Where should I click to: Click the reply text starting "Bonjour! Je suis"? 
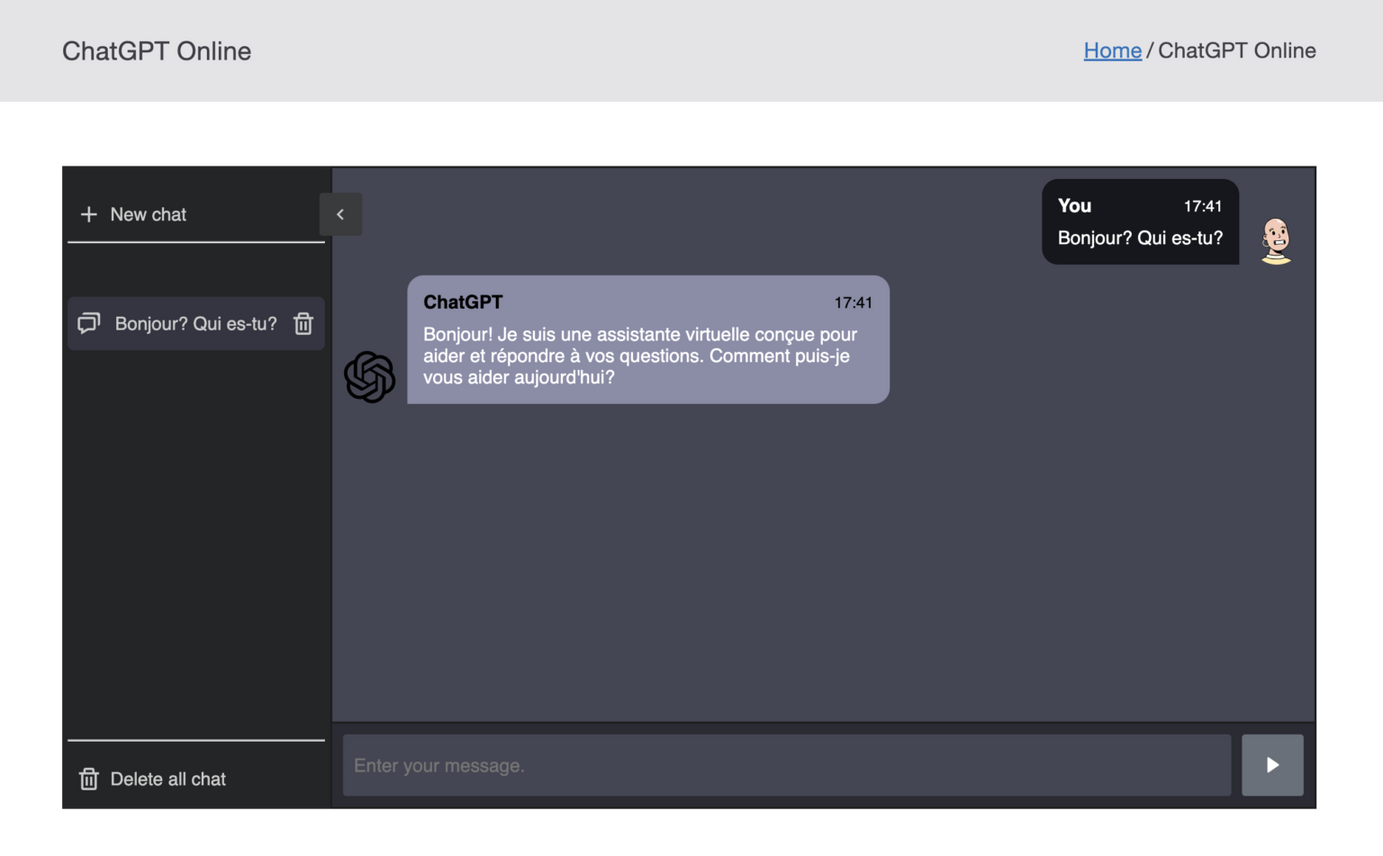pyautogui.click(x=640, y=356)
